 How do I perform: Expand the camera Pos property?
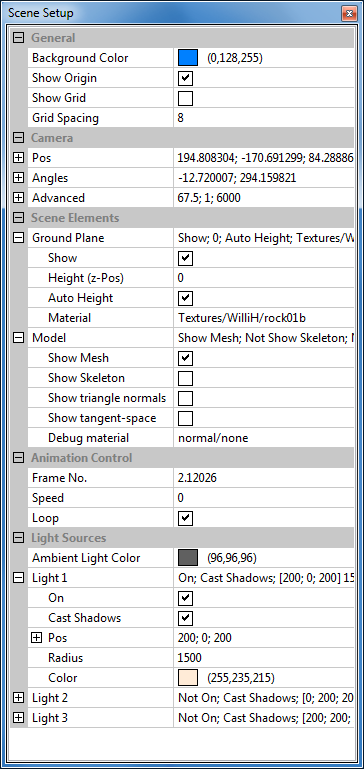[x=18, y=158]
